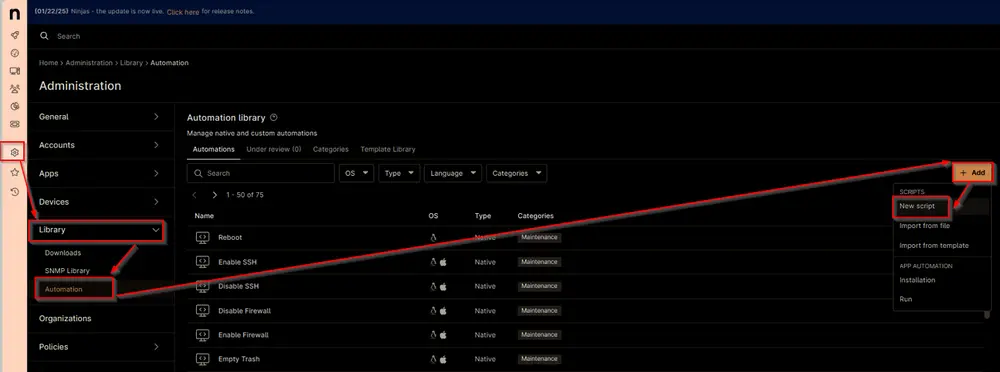Screen dimensions: 1000x372
Task: Switch to the Categories tab
Action: click(330, 149)
